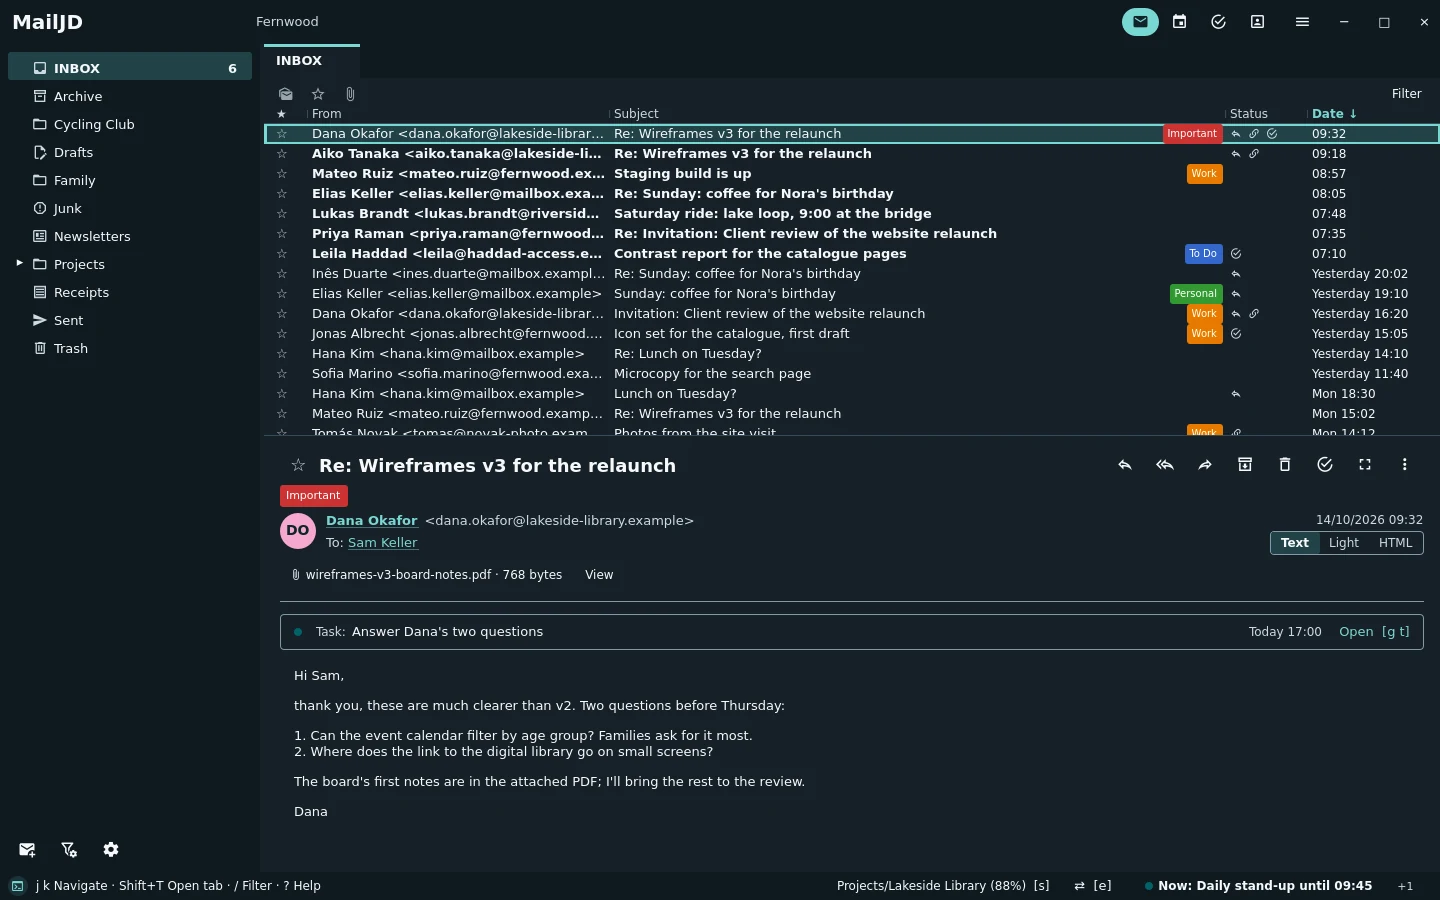The image size is (1440, 900).
Task: Click the Projects/Lakeside Library suggestion in status bar
Action: (x=943, y=886)
